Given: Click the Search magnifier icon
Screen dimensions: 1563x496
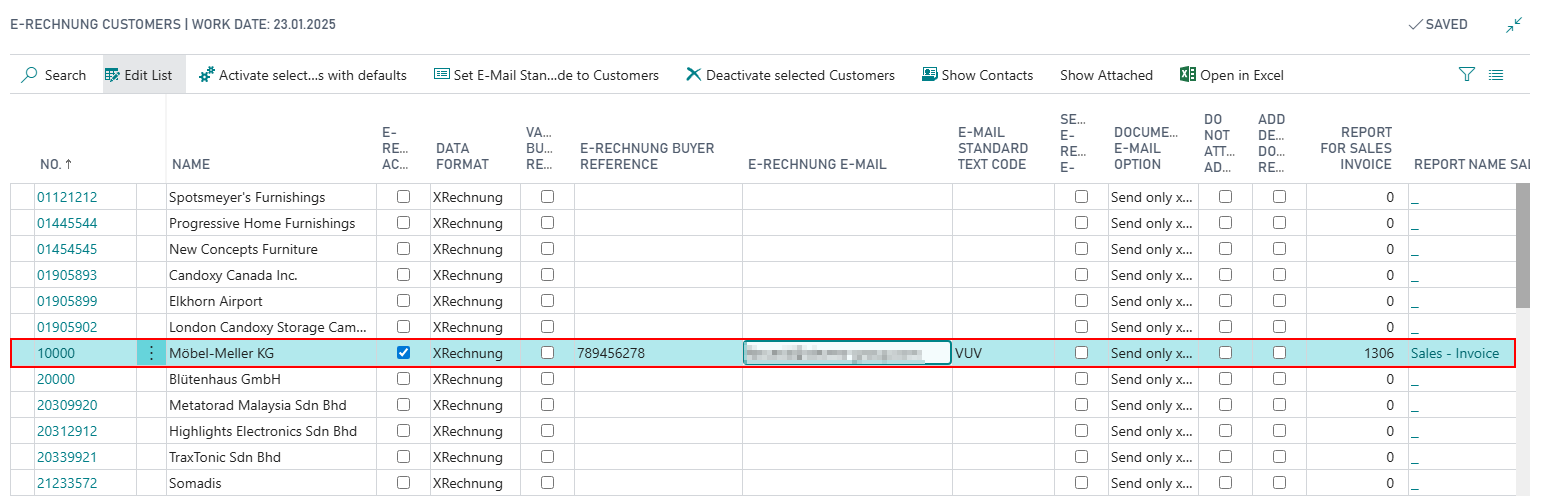Looking at the screenshot, I should click(x=30, y=75).
